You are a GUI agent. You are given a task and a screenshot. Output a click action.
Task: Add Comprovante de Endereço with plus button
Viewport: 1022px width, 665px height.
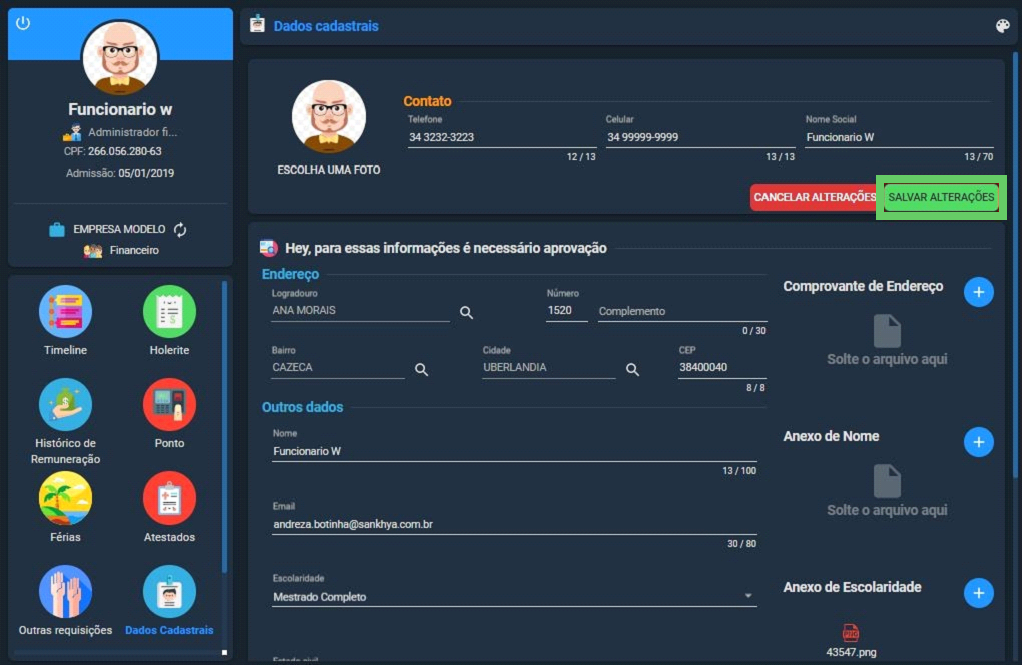pos(978,292)
